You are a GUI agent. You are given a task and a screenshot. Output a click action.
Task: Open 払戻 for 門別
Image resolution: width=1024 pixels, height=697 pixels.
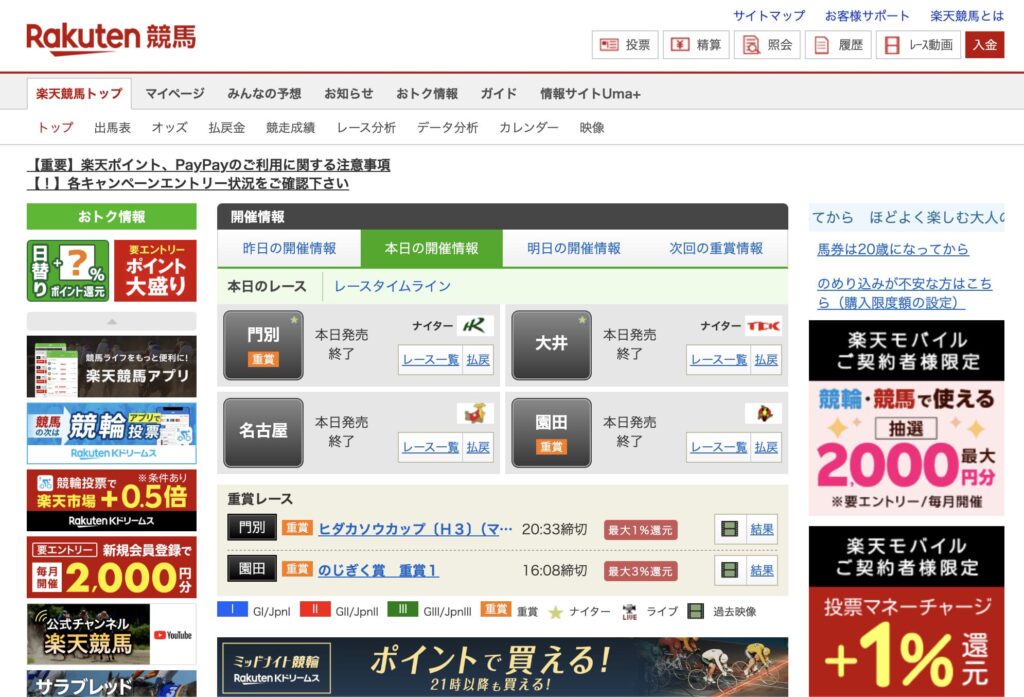click(478, 360)
